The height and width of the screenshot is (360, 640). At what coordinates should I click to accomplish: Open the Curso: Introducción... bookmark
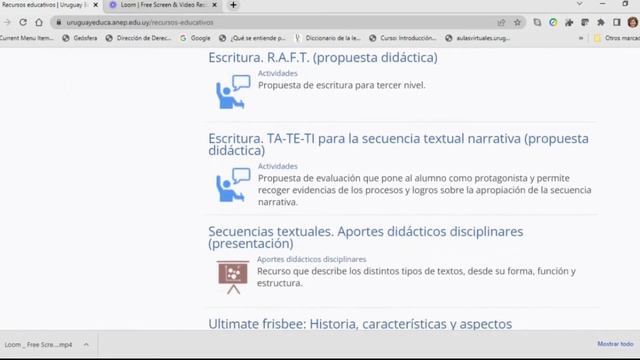[403, 38]
